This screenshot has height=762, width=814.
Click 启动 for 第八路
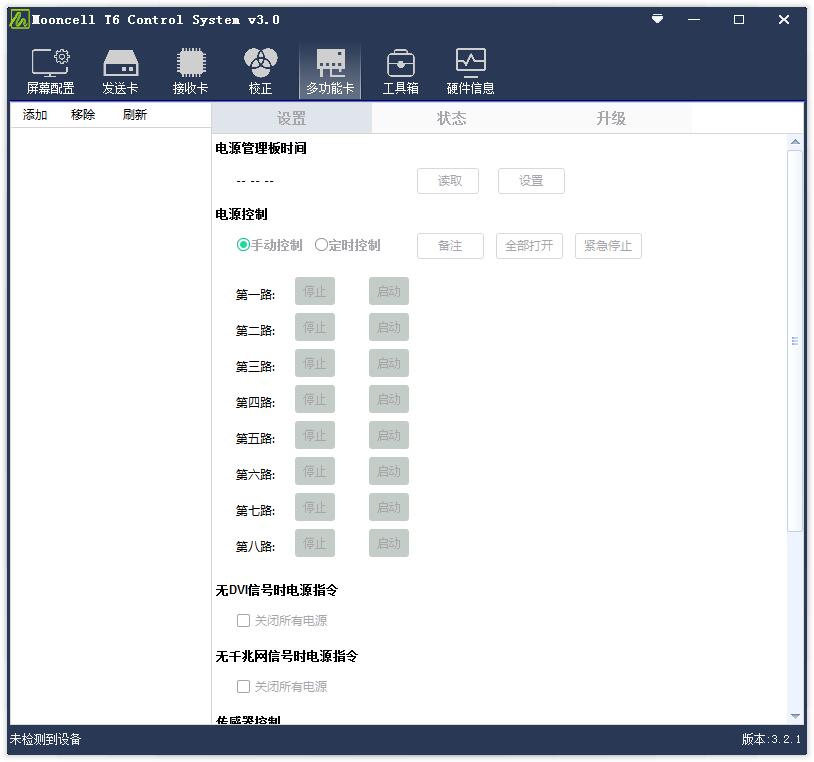pos(389,543)
